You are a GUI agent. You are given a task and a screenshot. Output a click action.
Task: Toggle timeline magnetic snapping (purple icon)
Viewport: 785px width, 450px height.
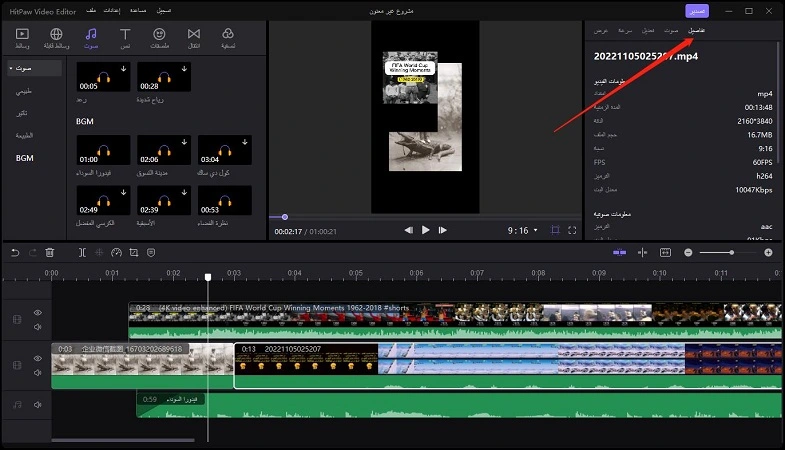tap(619, 253)
